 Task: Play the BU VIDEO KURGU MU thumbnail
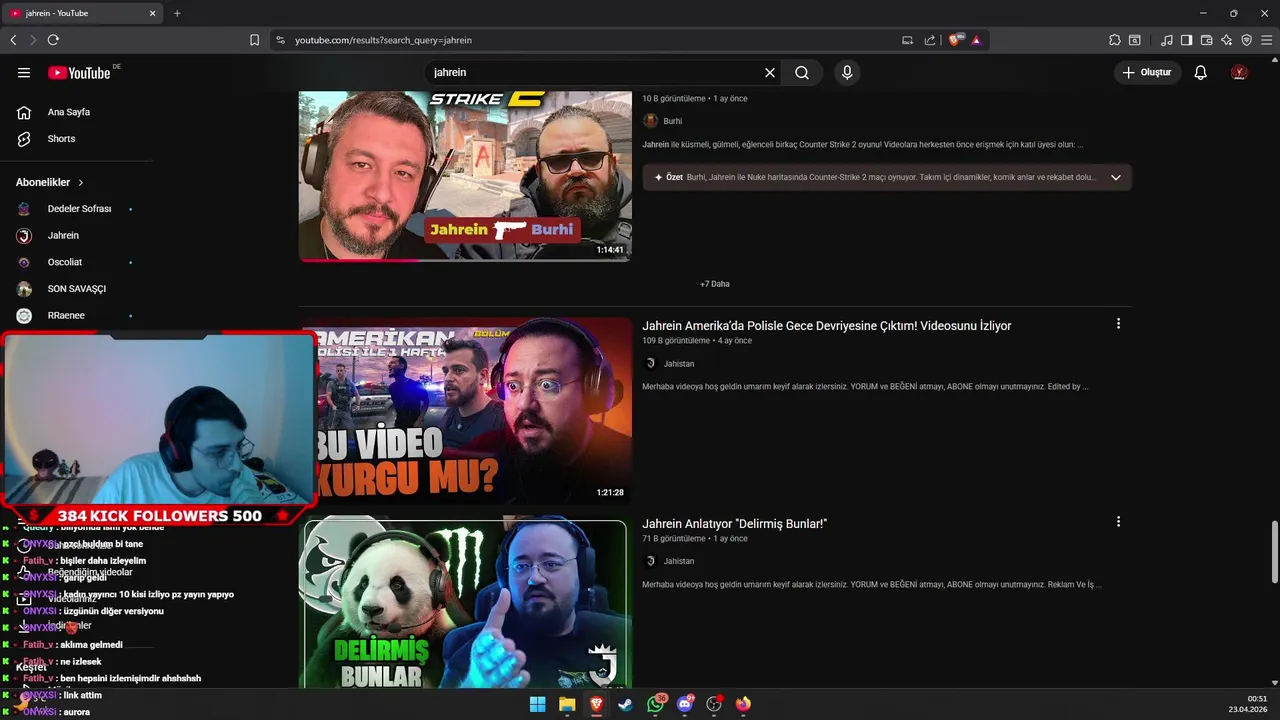tap(465, 411)
